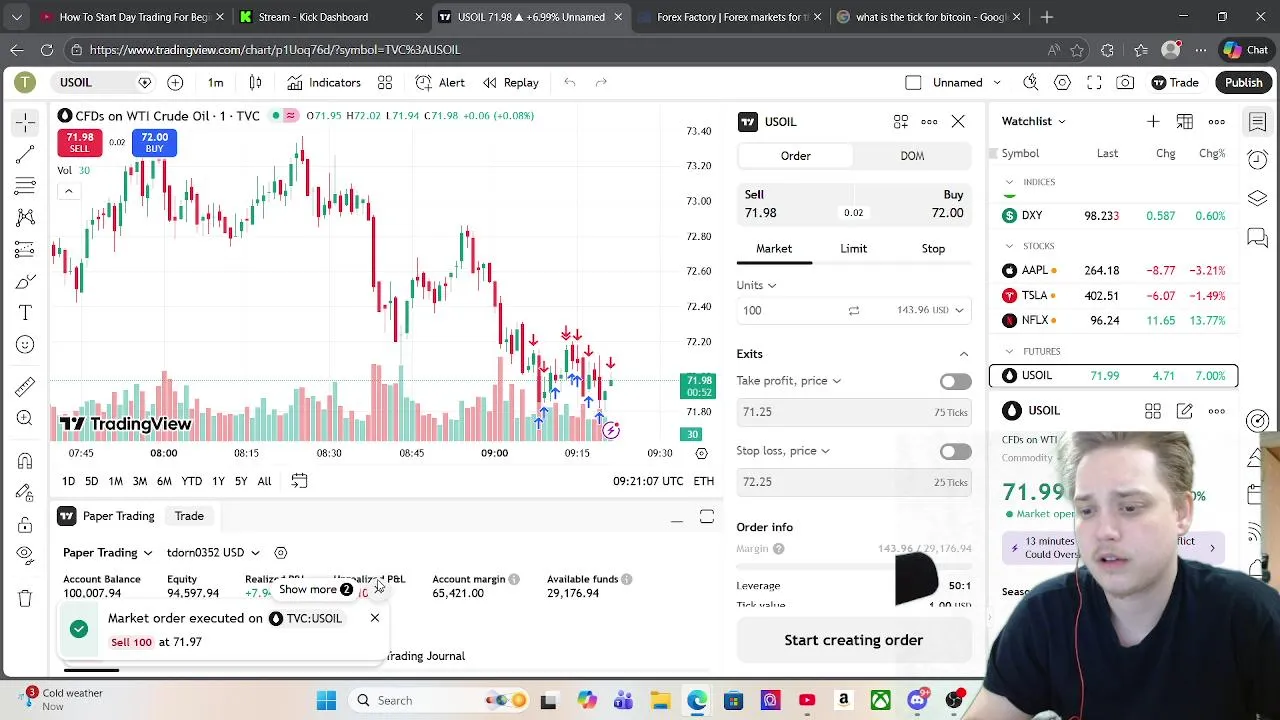Image resolution: width=1280 pixels, height=720 pixels.
Task: Tick the Unnamed layout checkbox
Action: 913,83
